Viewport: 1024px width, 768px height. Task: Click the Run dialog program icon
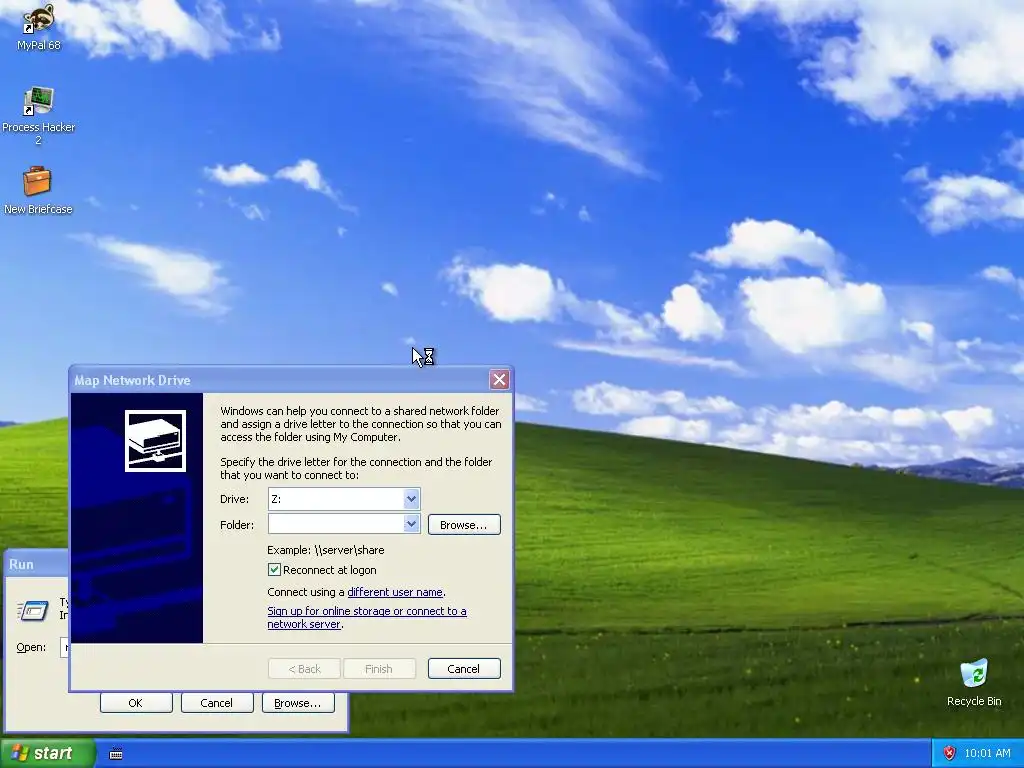[33, 611]
